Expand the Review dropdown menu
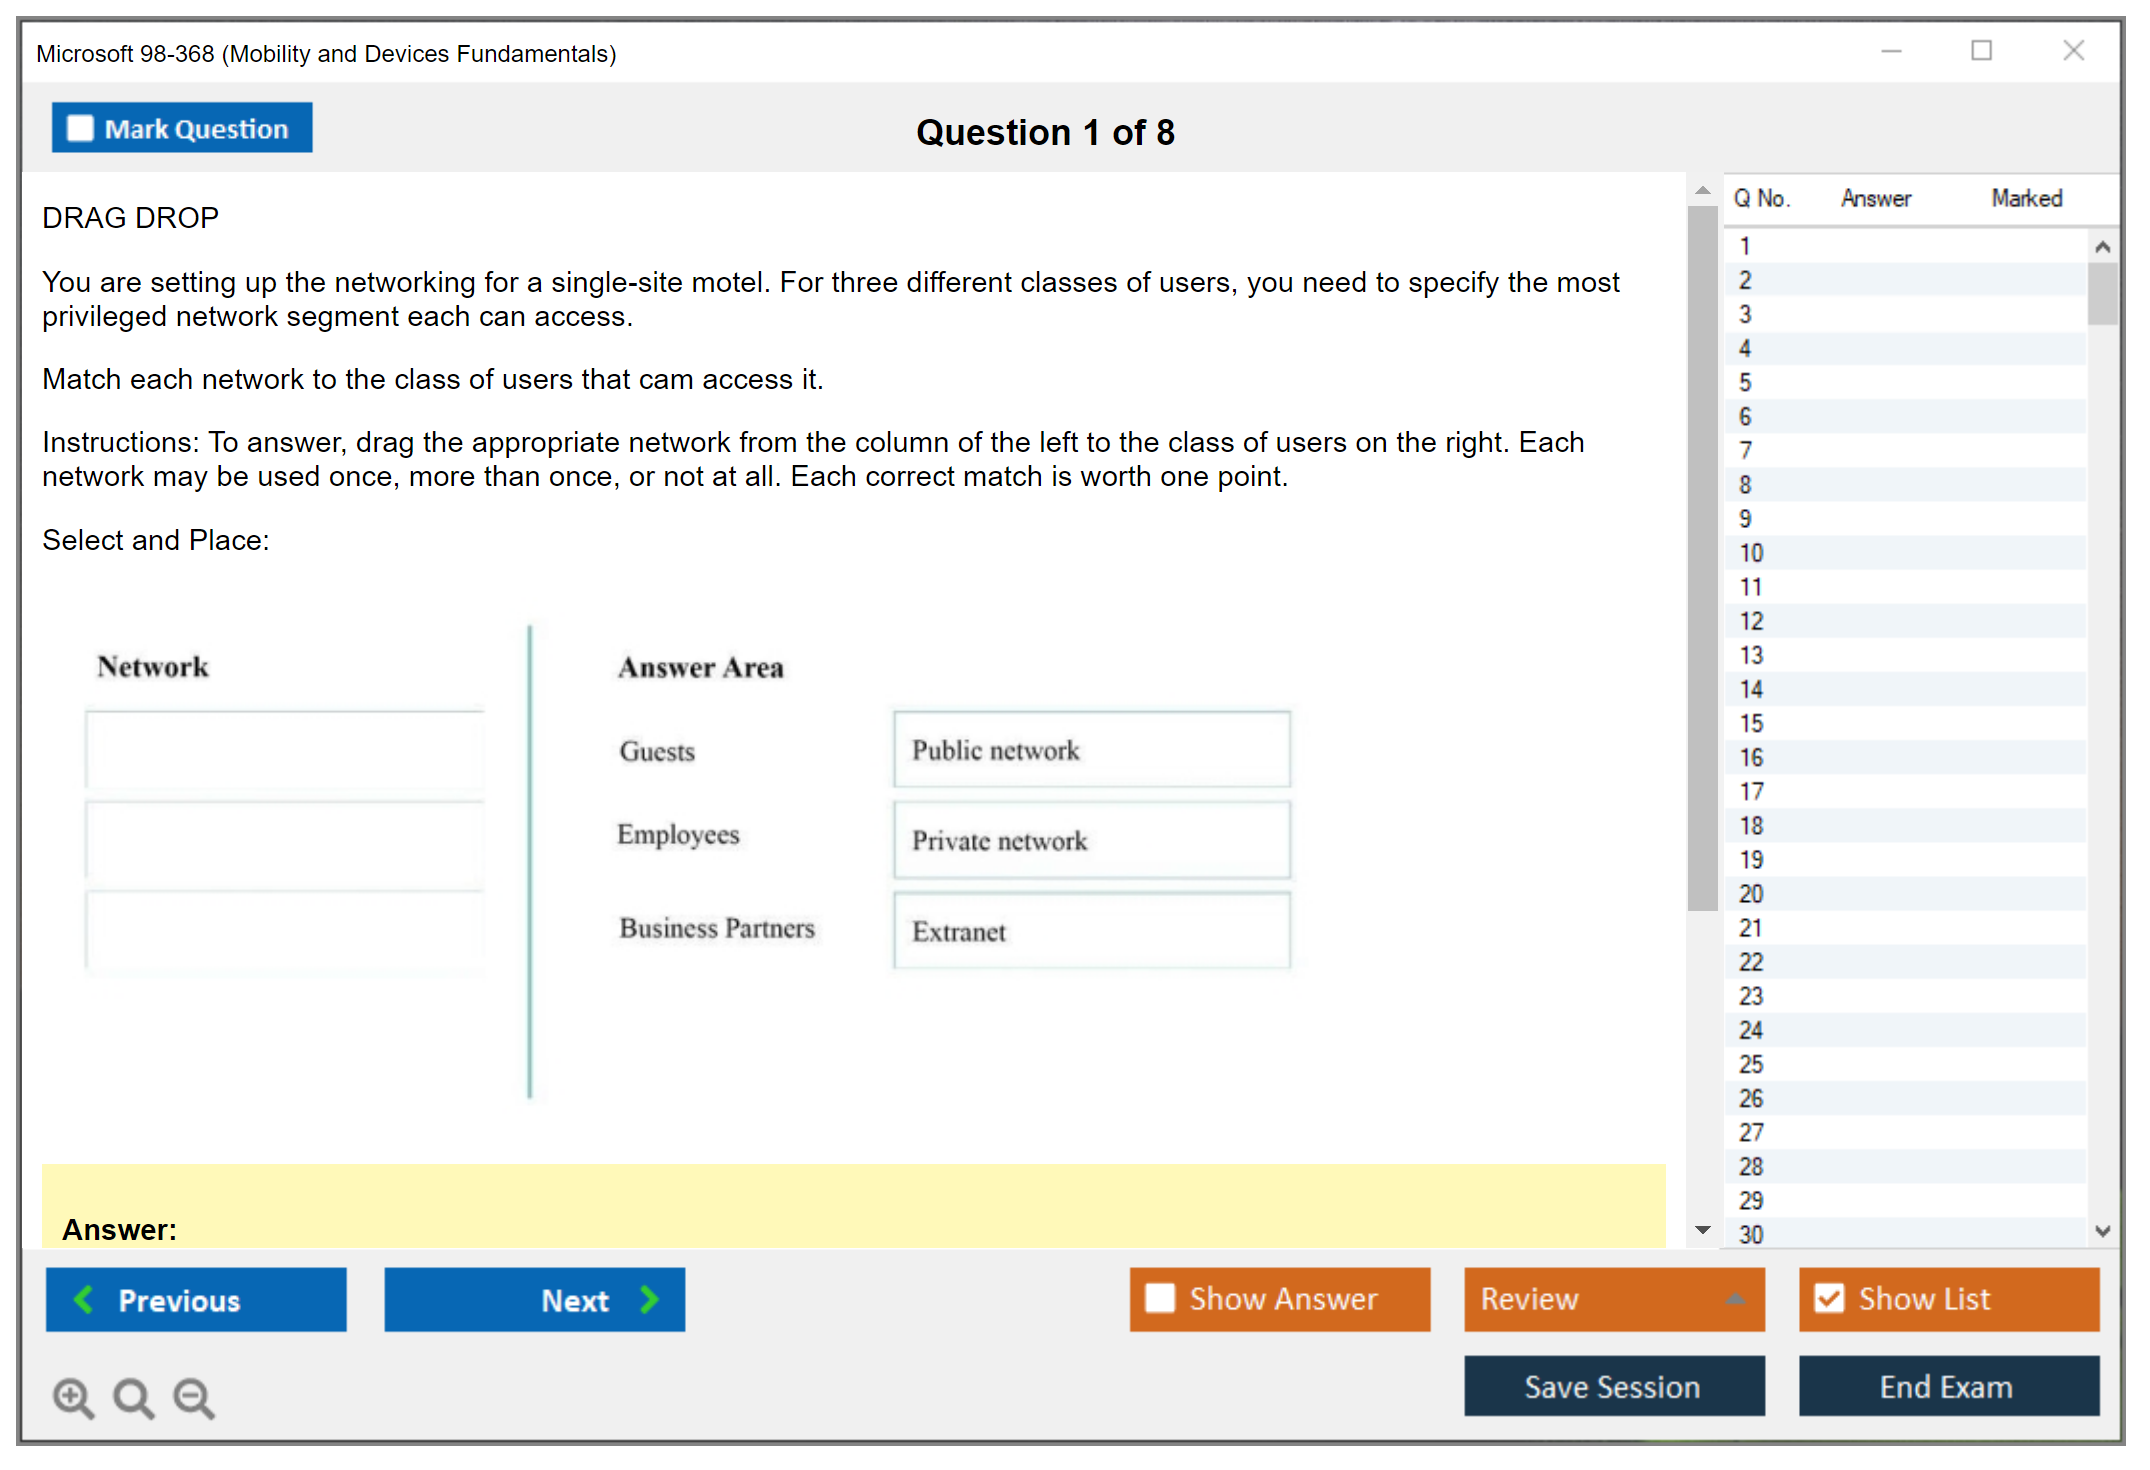Image resolution: width=2150 pixels, height=1470 pixels. [x=1735, y=1299]
